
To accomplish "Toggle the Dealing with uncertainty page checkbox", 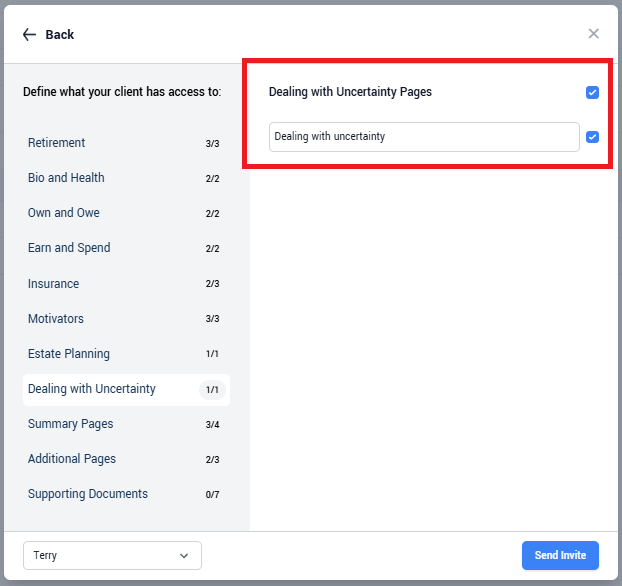I will click(592, 137).
